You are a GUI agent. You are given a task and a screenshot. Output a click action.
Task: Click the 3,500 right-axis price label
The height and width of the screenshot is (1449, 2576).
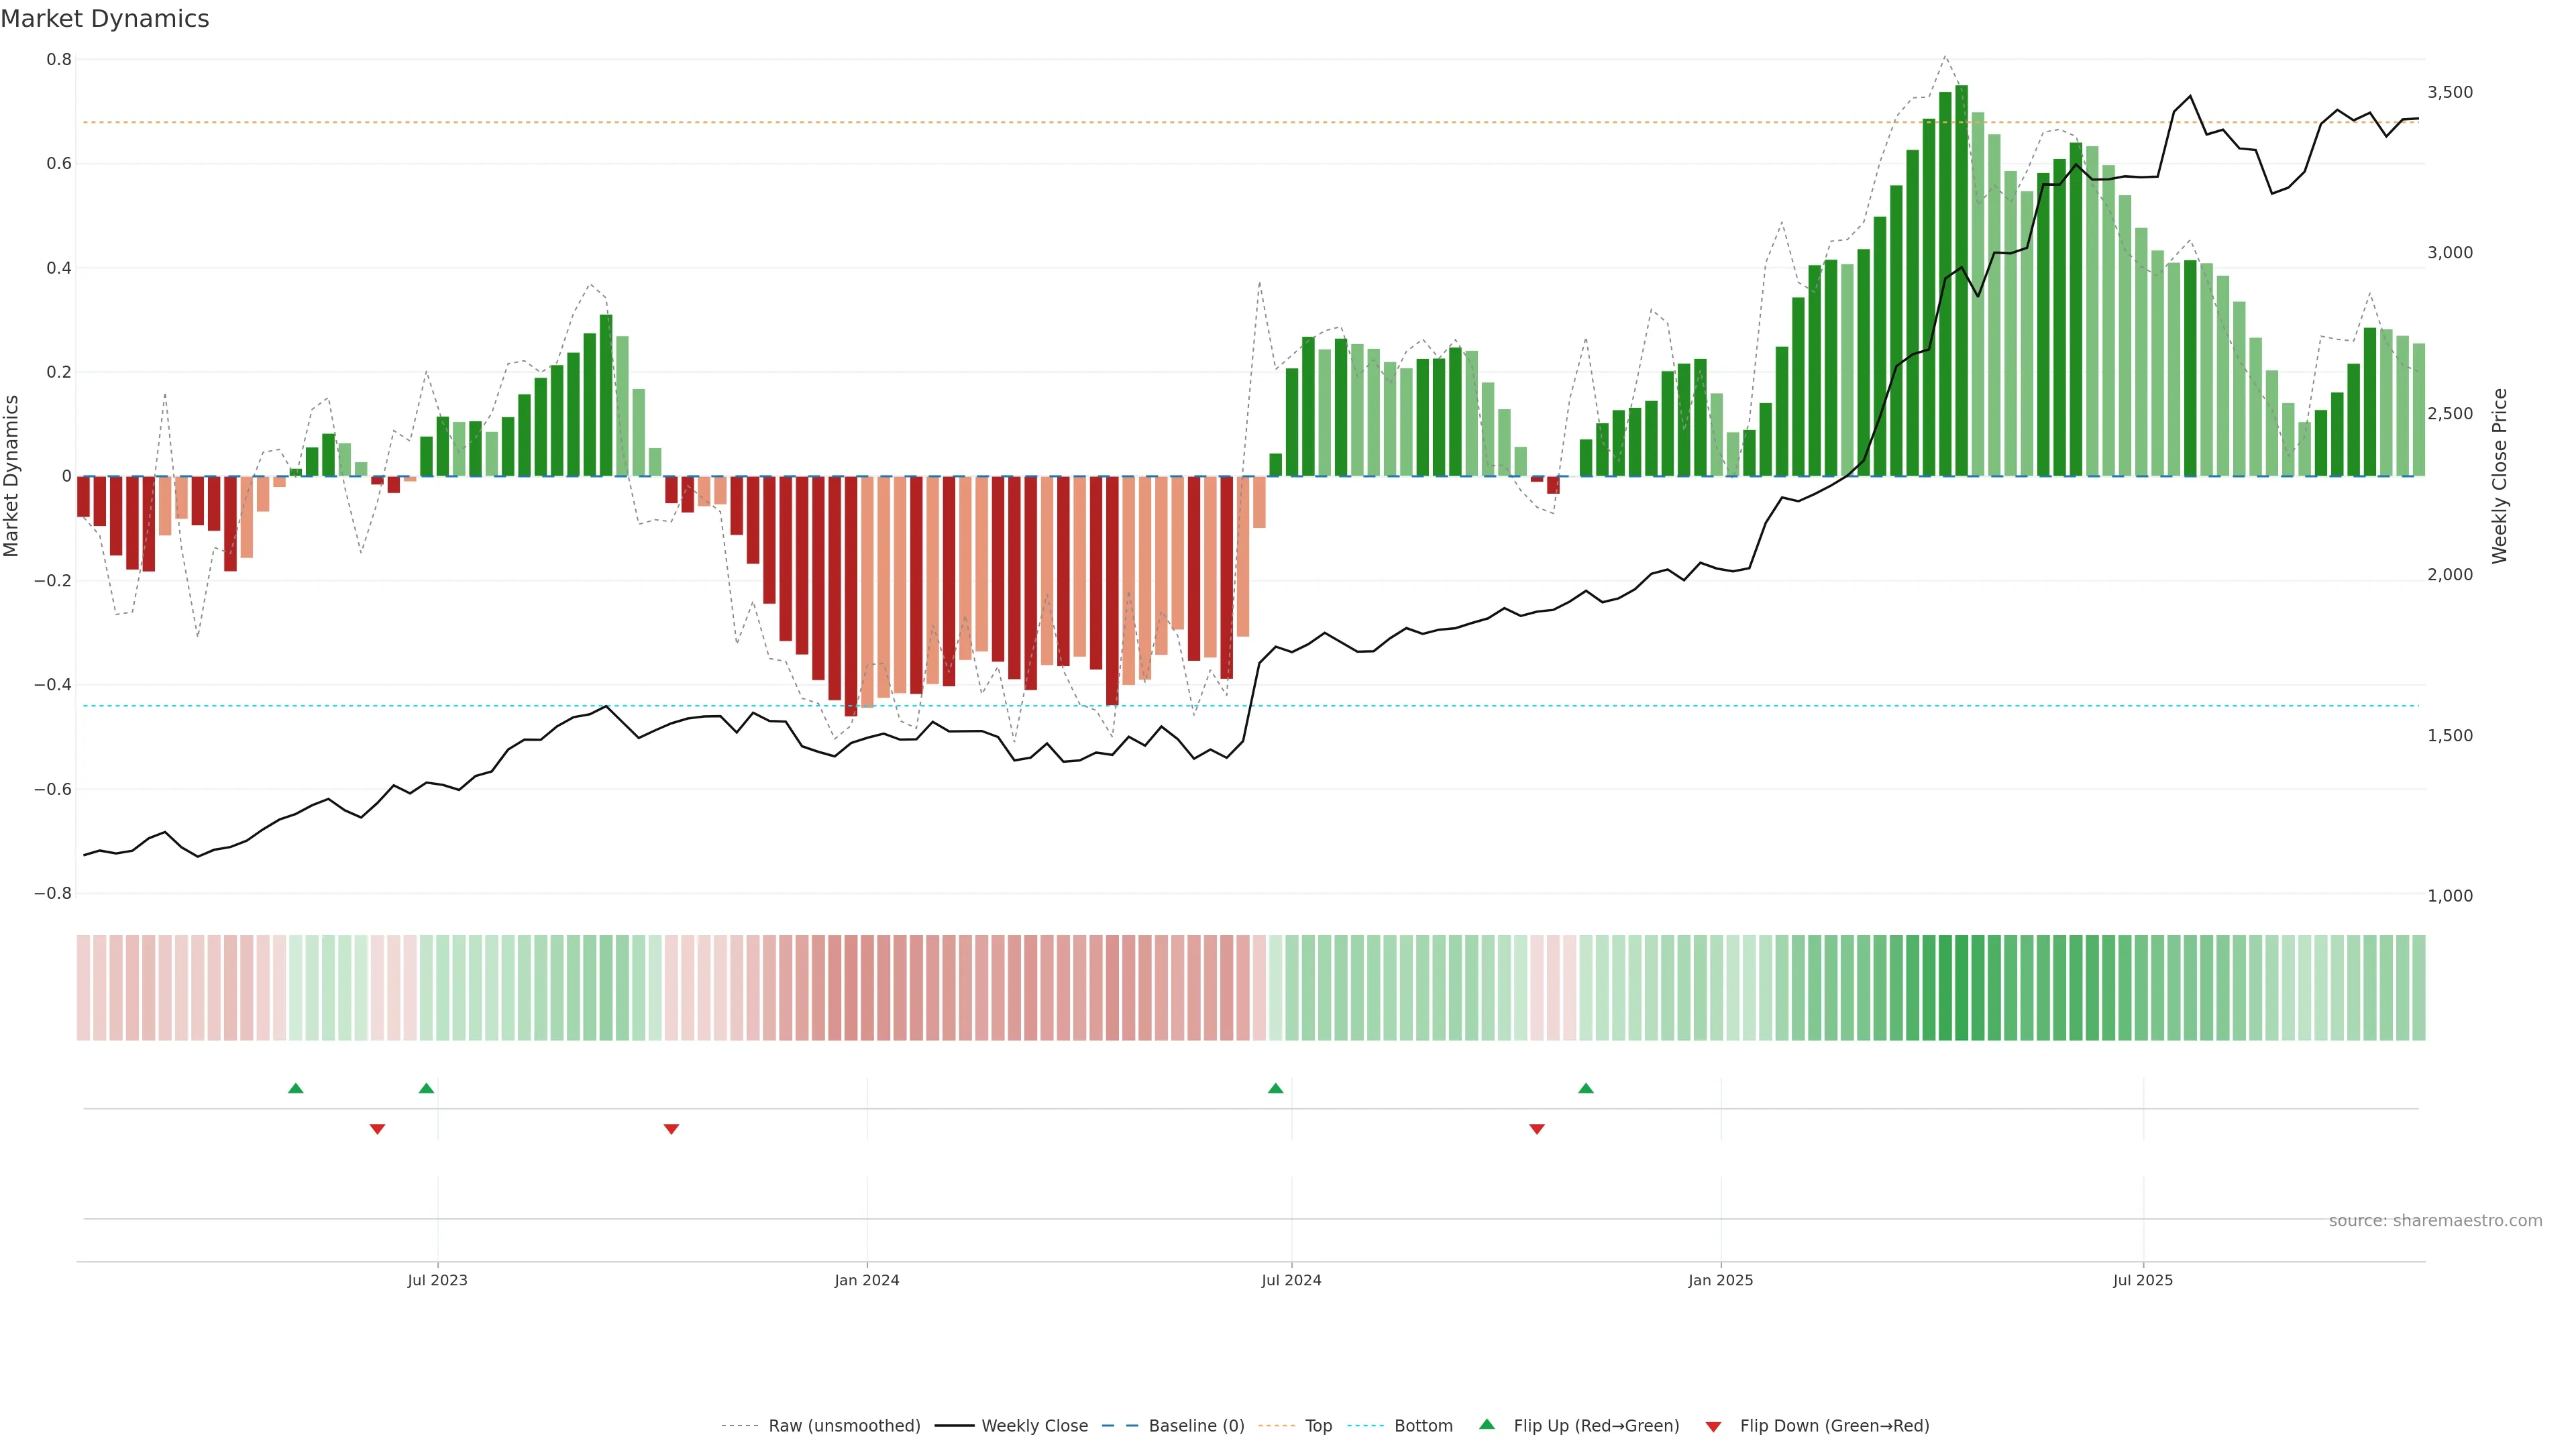tap(2450, 92)
